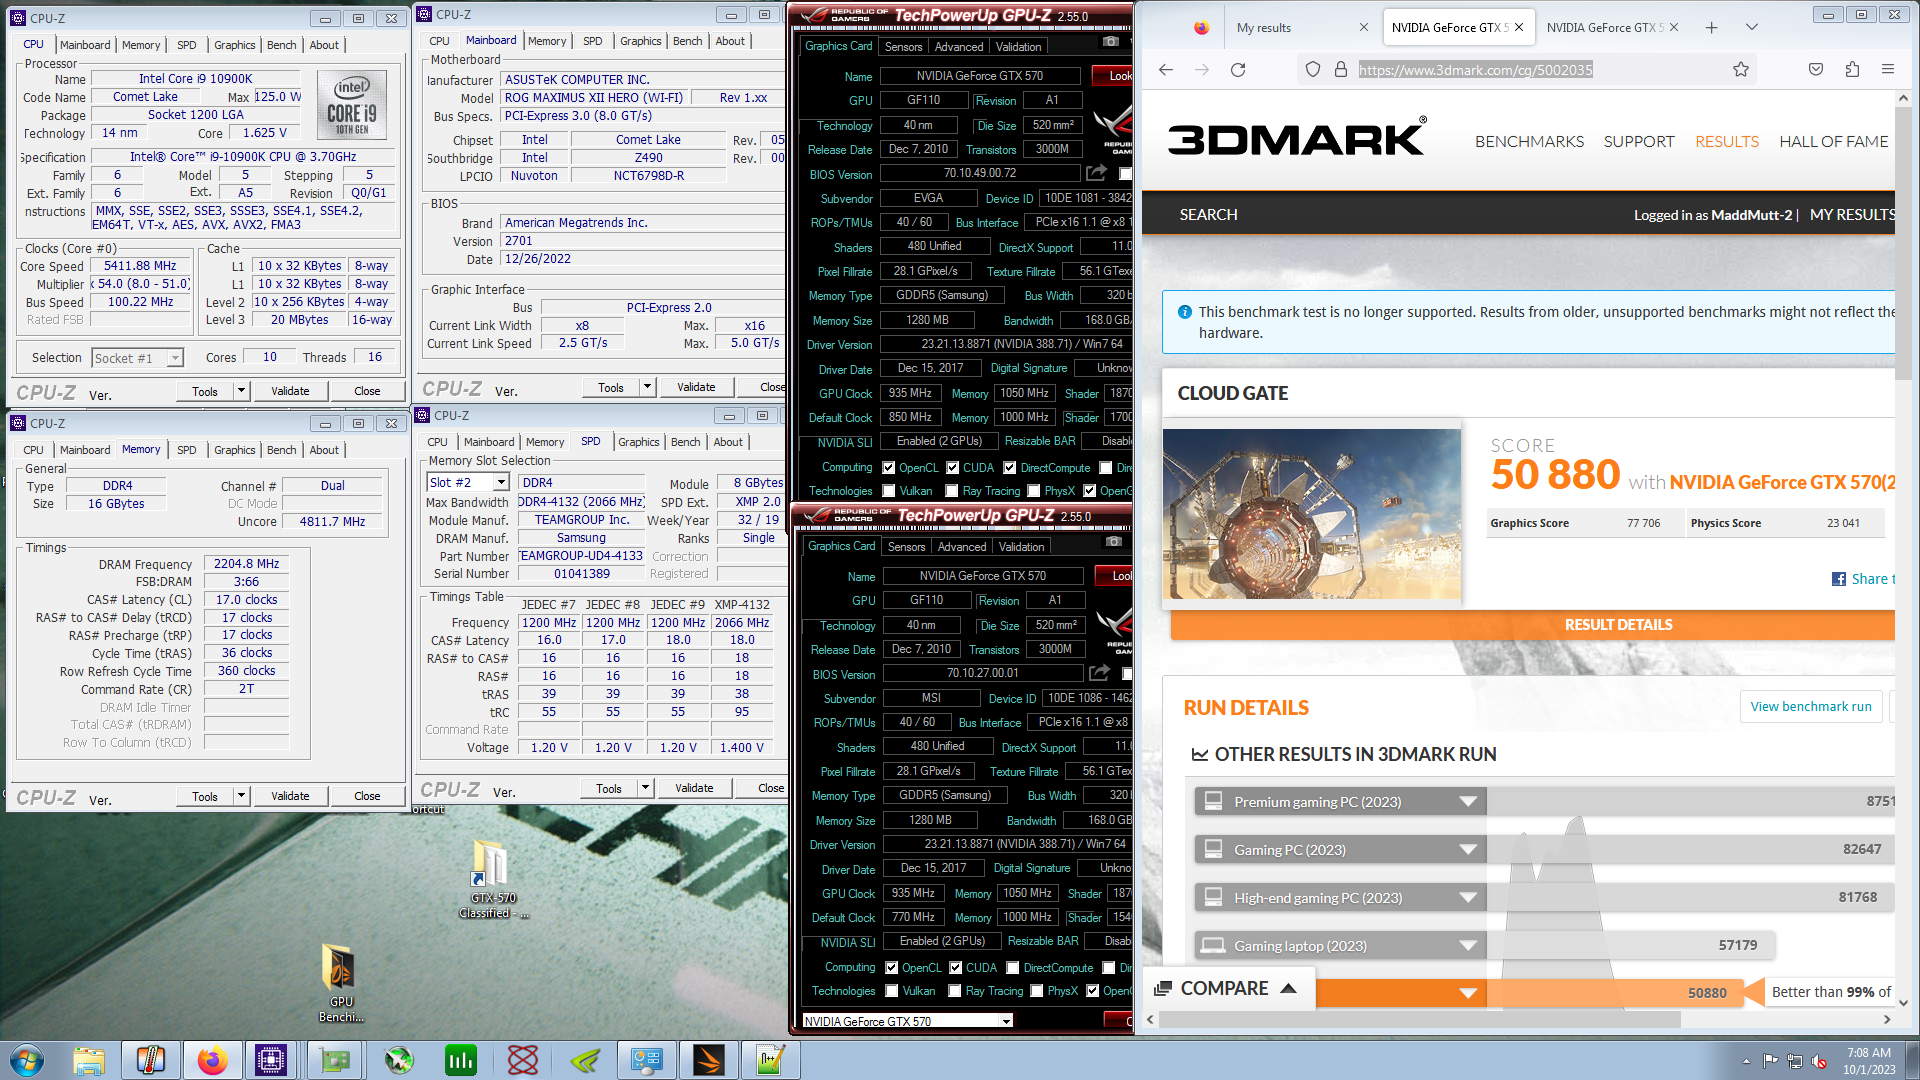Bookmark this page with the star icon
1920x1080 pixels.
click(1741, 69)
